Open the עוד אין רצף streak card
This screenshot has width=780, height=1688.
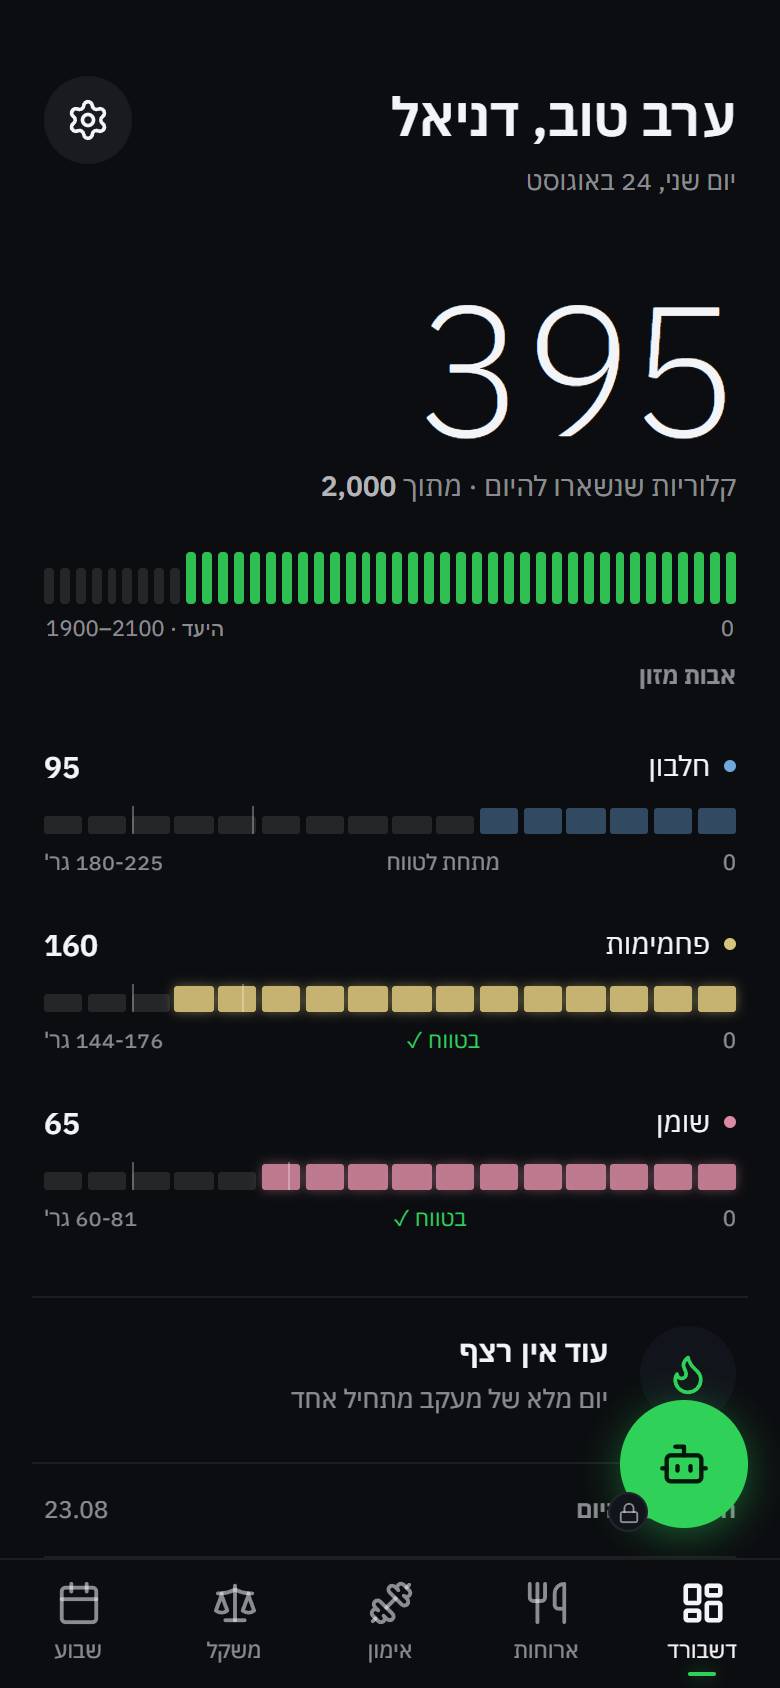[390, 1380]
